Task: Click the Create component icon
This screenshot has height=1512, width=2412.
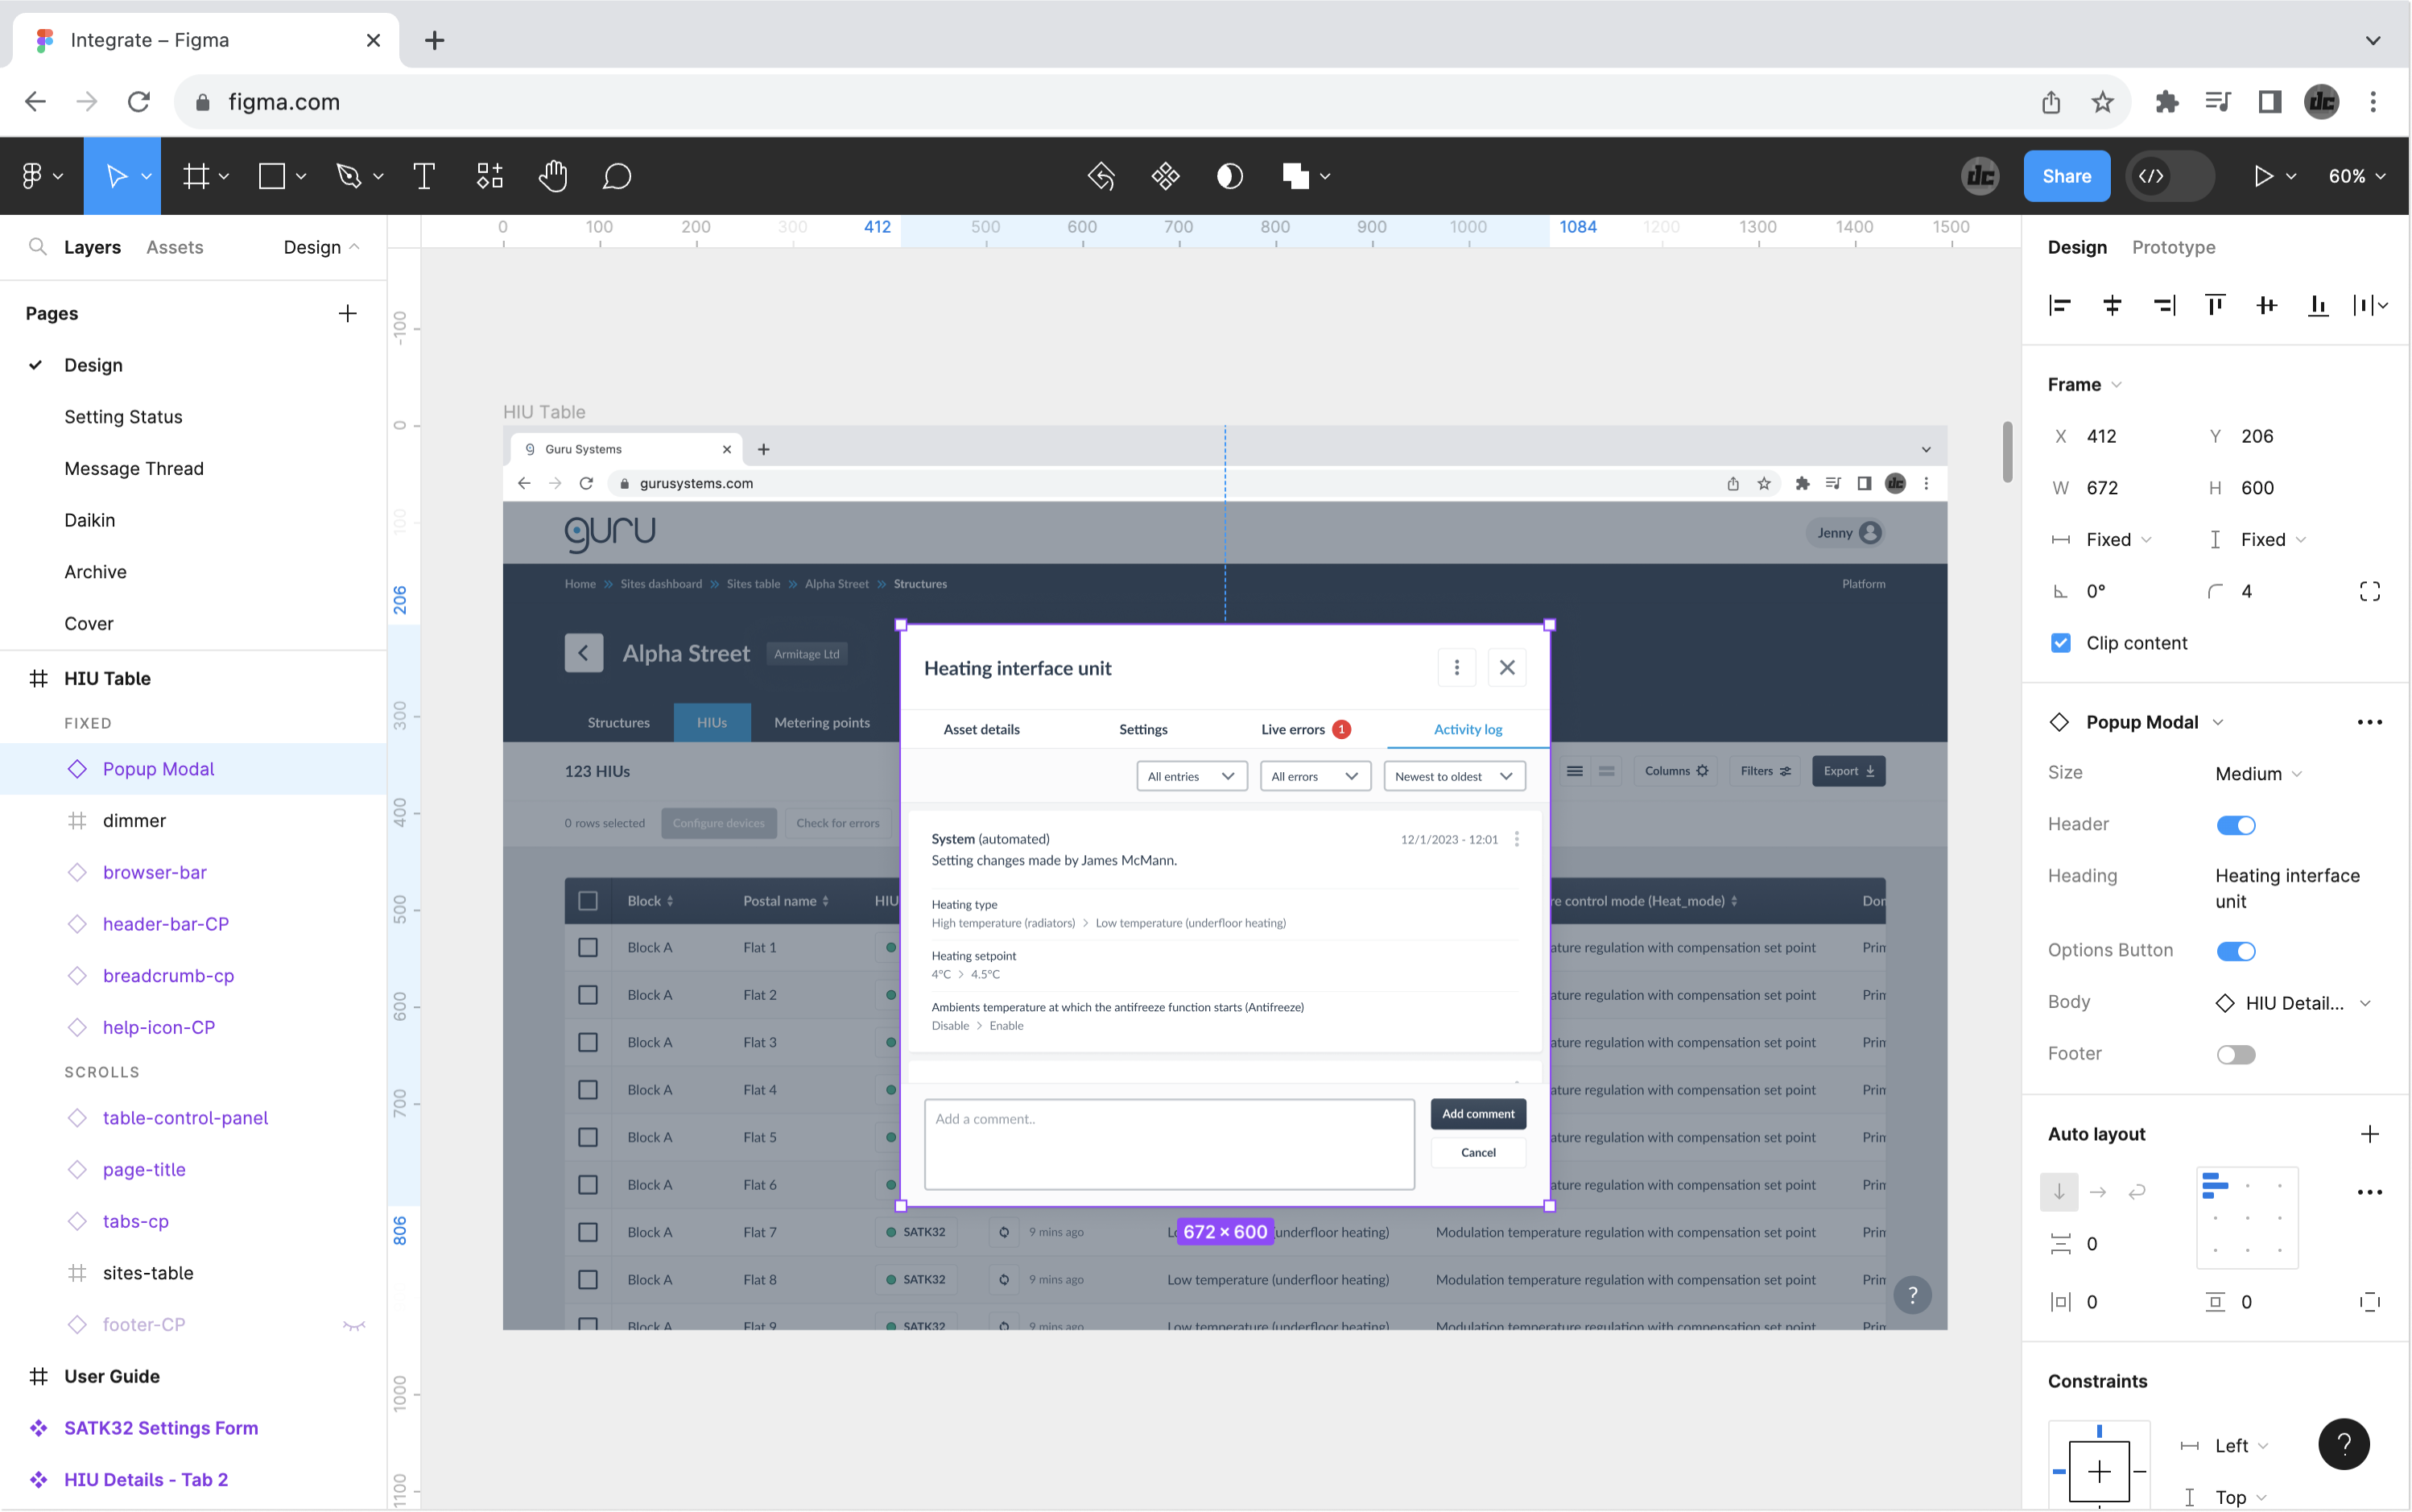Action: pyautogui.click(x=1165, y=176)
